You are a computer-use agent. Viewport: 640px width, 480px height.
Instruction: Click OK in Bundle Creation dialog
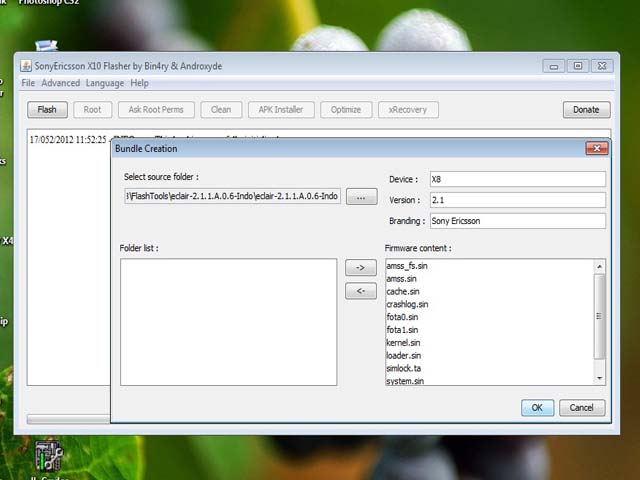tap(538, 408)
